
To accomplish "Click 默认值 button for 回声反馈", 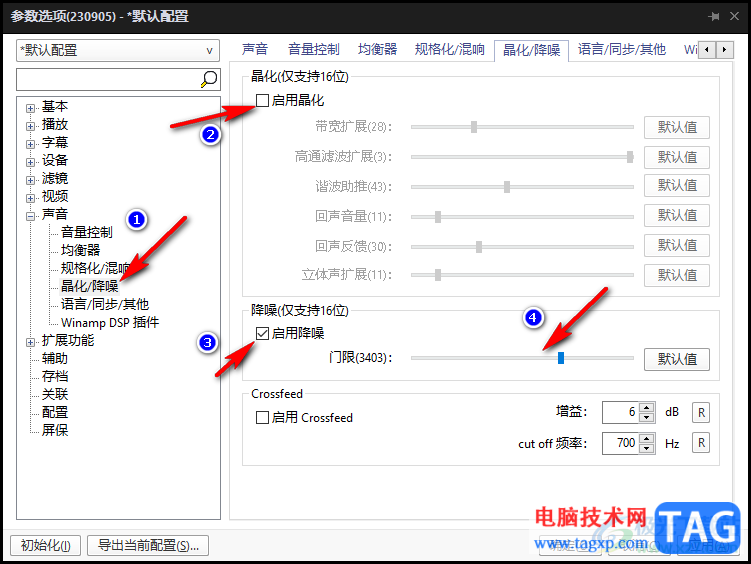I will [677, 245].
